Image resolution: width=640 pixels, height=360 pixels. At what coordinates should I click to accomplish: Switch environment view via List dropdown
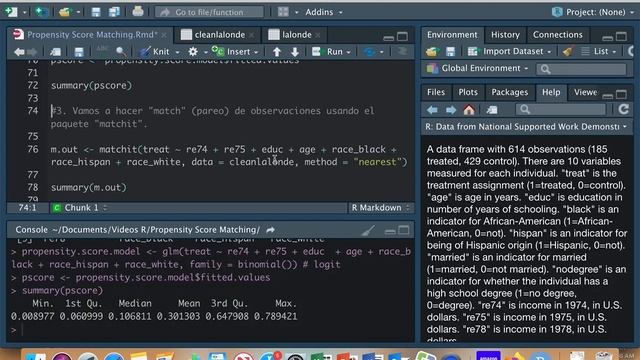(599, 51)
